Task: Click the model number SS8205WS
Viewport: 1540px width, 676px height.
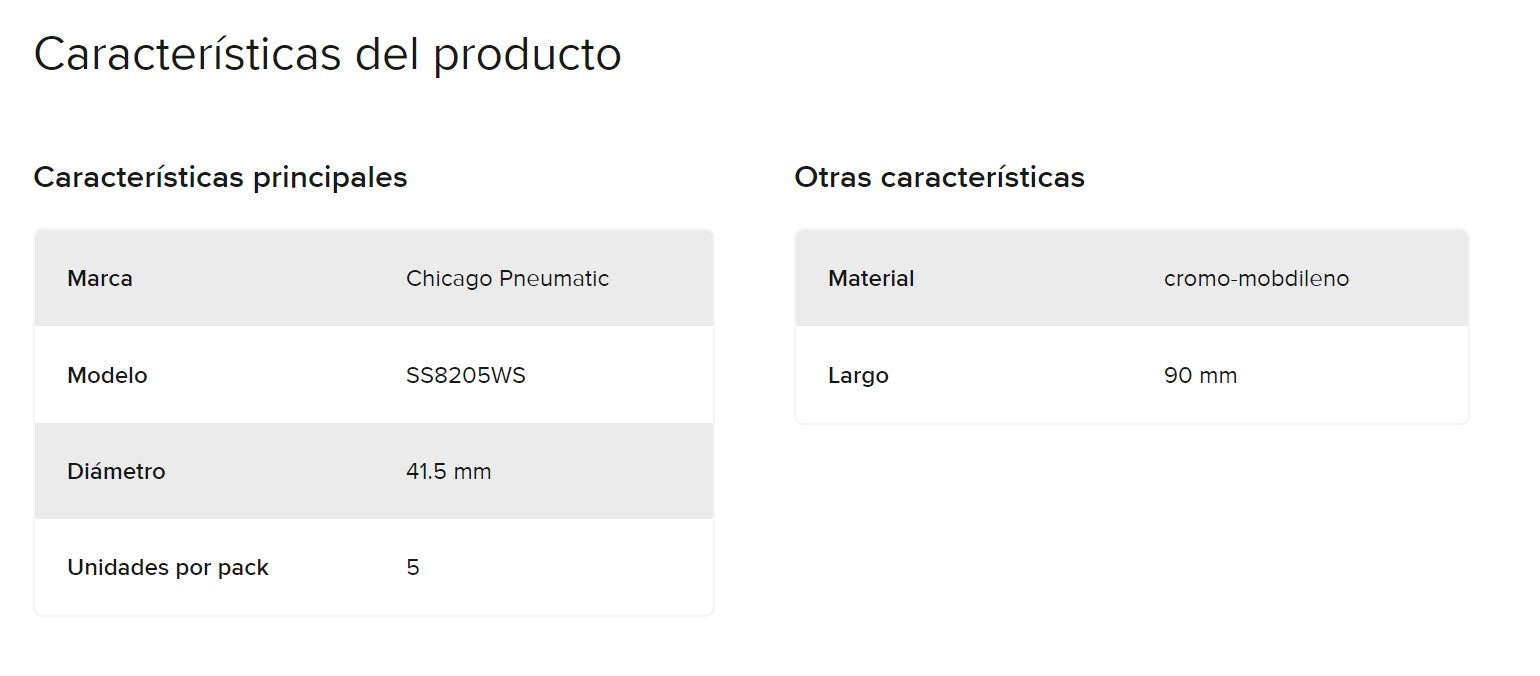Action: coord(466,375)
